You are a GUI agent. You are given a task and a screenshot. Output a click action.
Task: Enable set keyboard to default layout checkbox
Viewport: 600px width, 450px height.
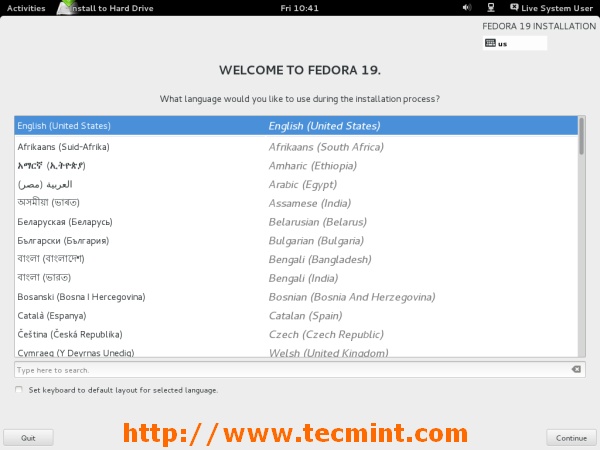[x=19, y=390]
